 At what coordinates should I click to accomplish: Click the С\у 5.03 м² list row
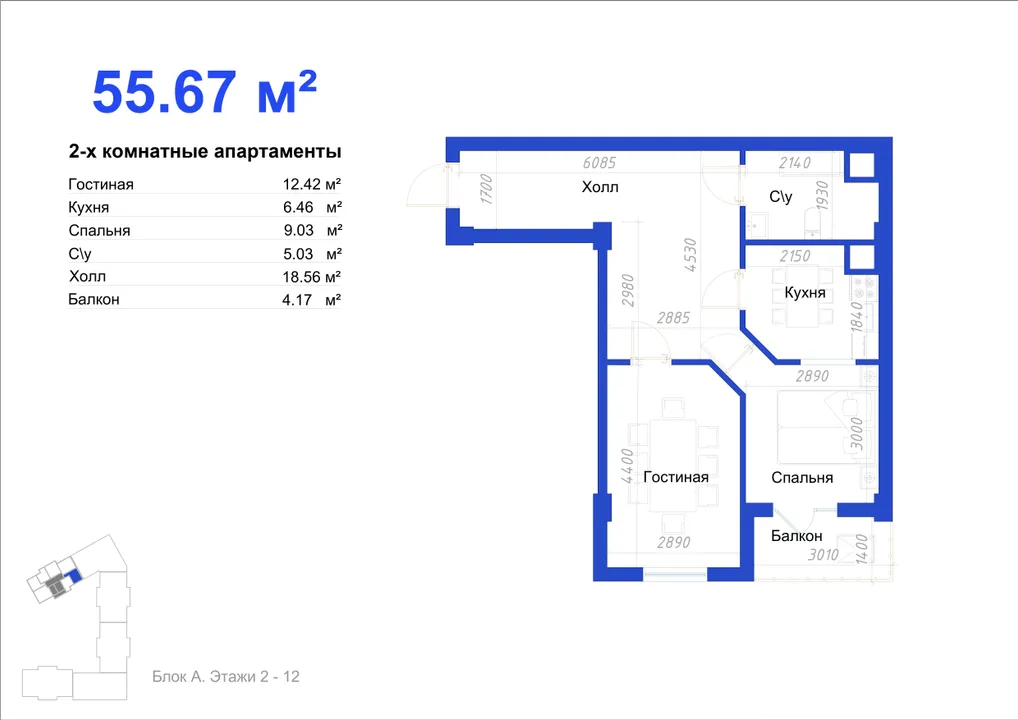click(205, 254)
